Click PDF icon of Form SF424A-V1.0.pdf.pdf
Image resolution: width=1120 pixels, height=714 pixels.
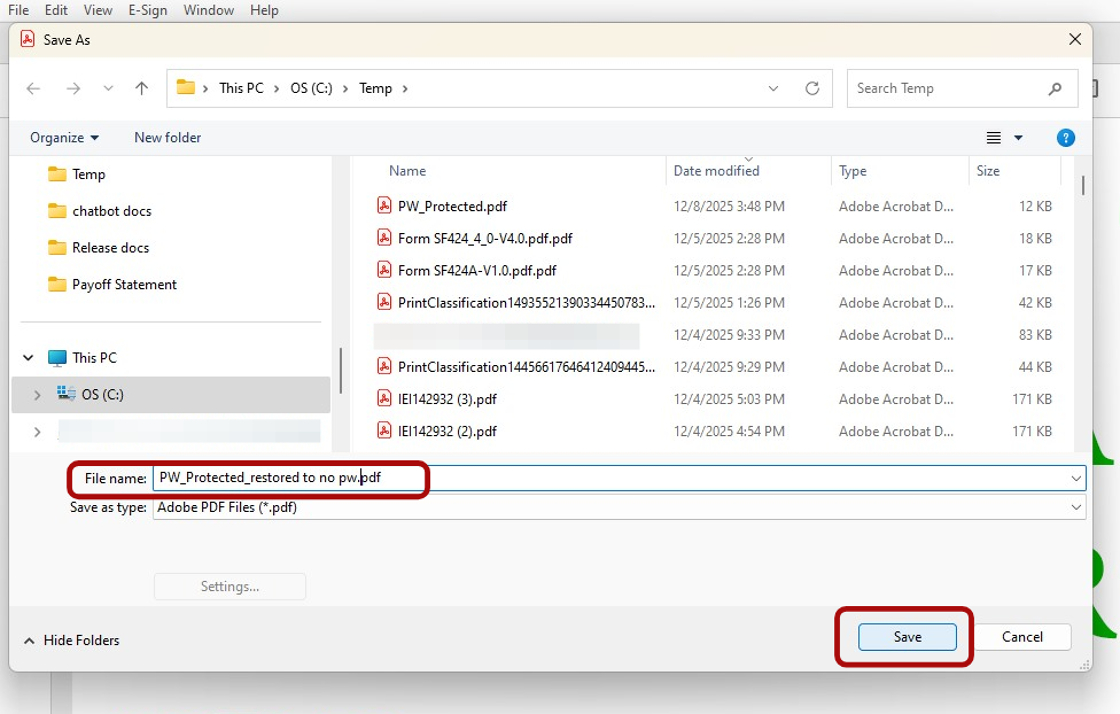click(x=384, y=270)
